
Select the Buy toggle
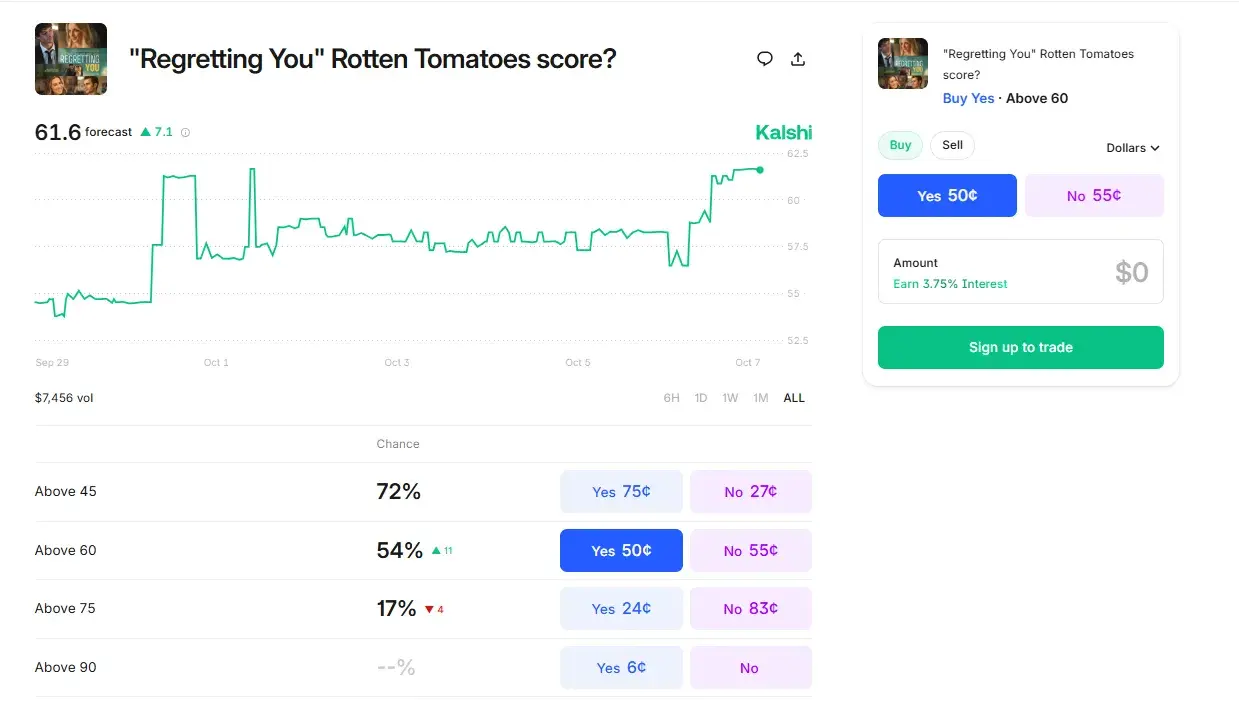(899, 145)
